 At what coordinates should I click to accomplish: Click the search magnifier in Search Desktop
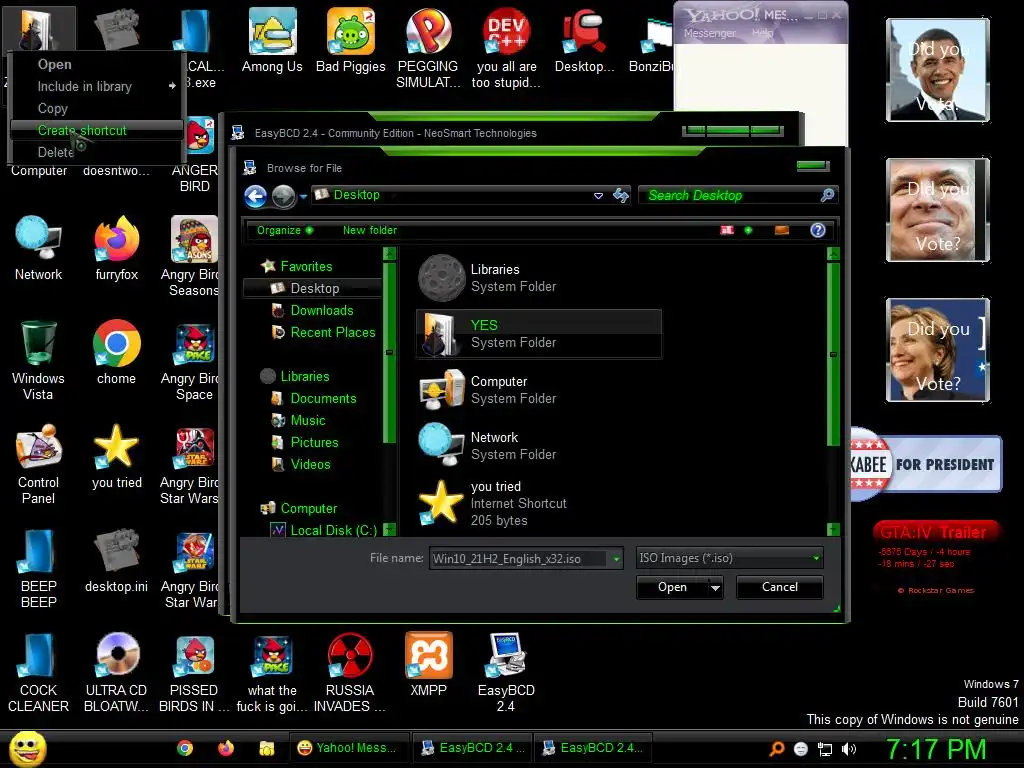point(827,195)
